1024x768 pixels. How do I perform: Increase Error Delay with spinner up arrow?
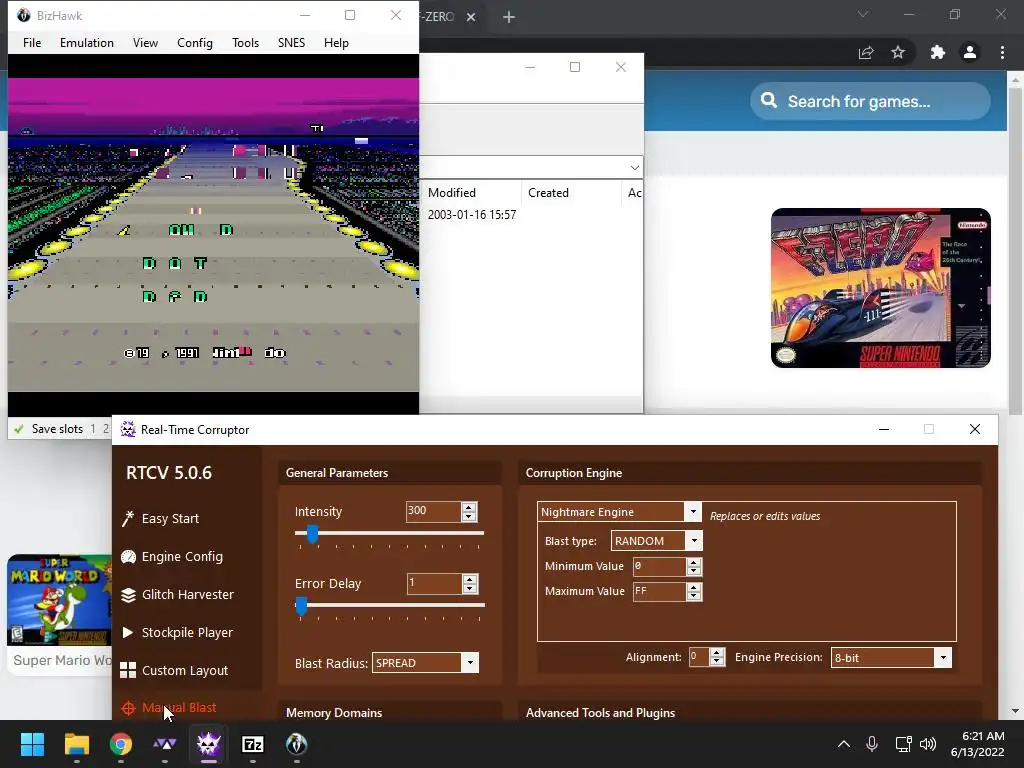tap(469, 579)
